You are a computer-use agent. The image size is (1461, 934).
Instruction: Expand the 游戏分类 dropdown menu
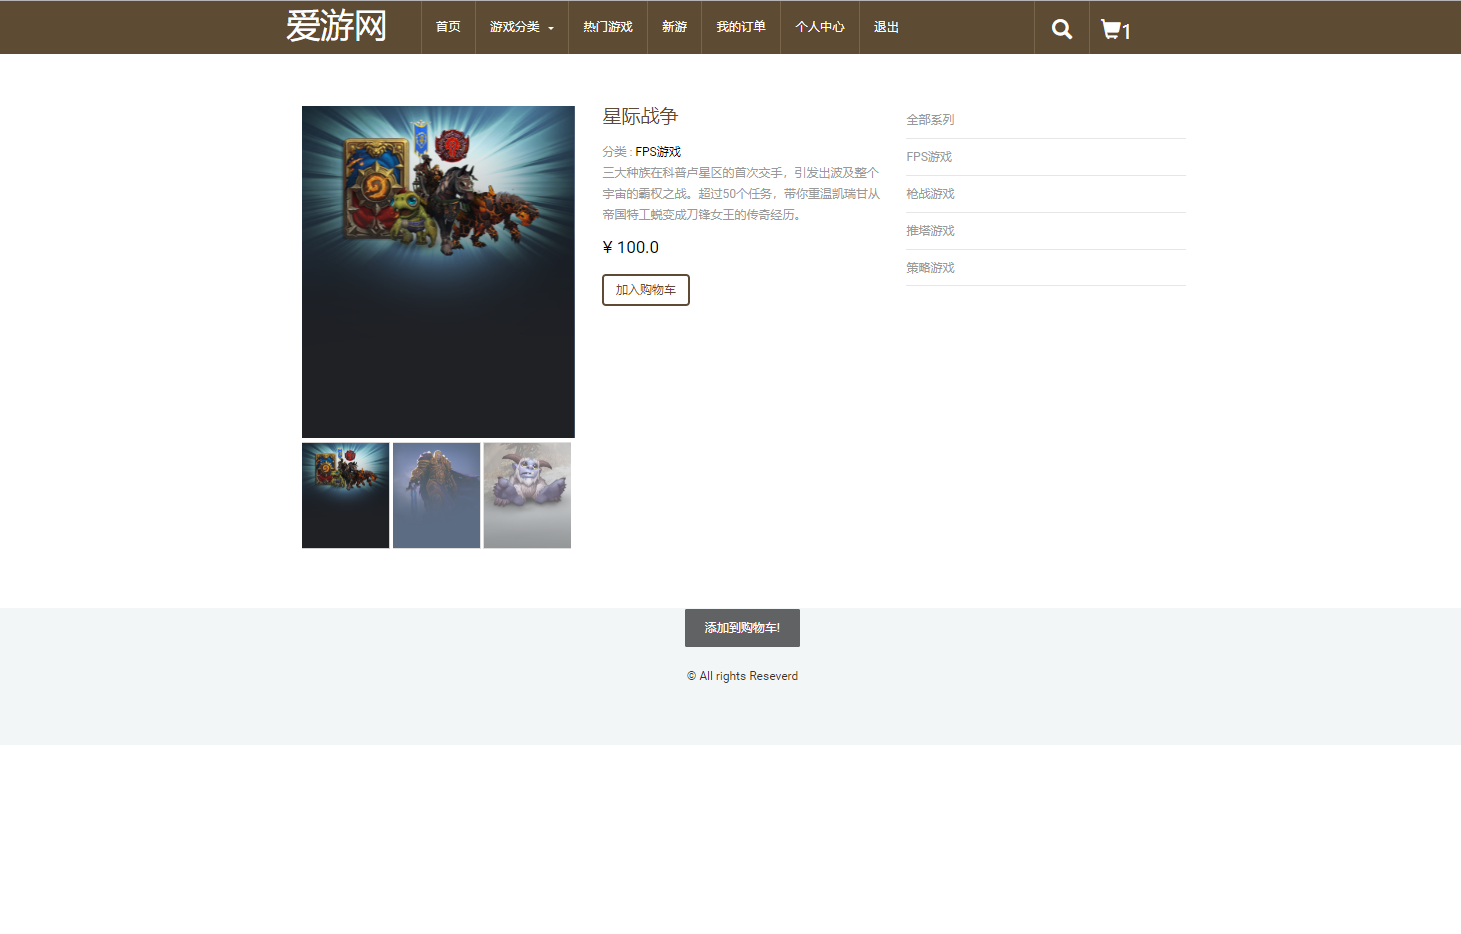coord(513,27)
